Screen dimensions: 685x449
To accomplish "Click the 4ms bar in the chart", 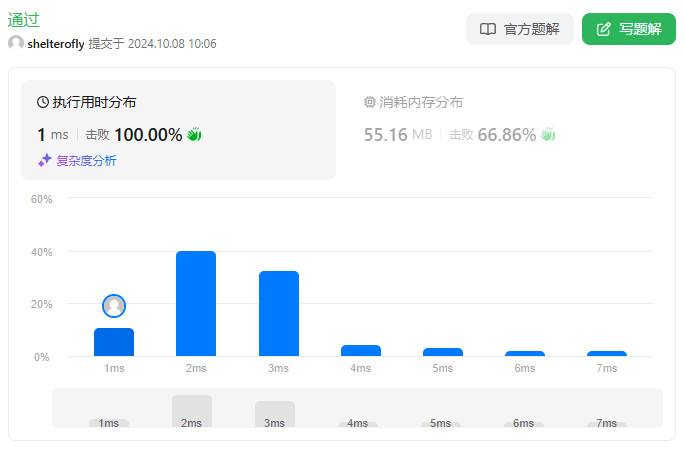I will point(361,350).
